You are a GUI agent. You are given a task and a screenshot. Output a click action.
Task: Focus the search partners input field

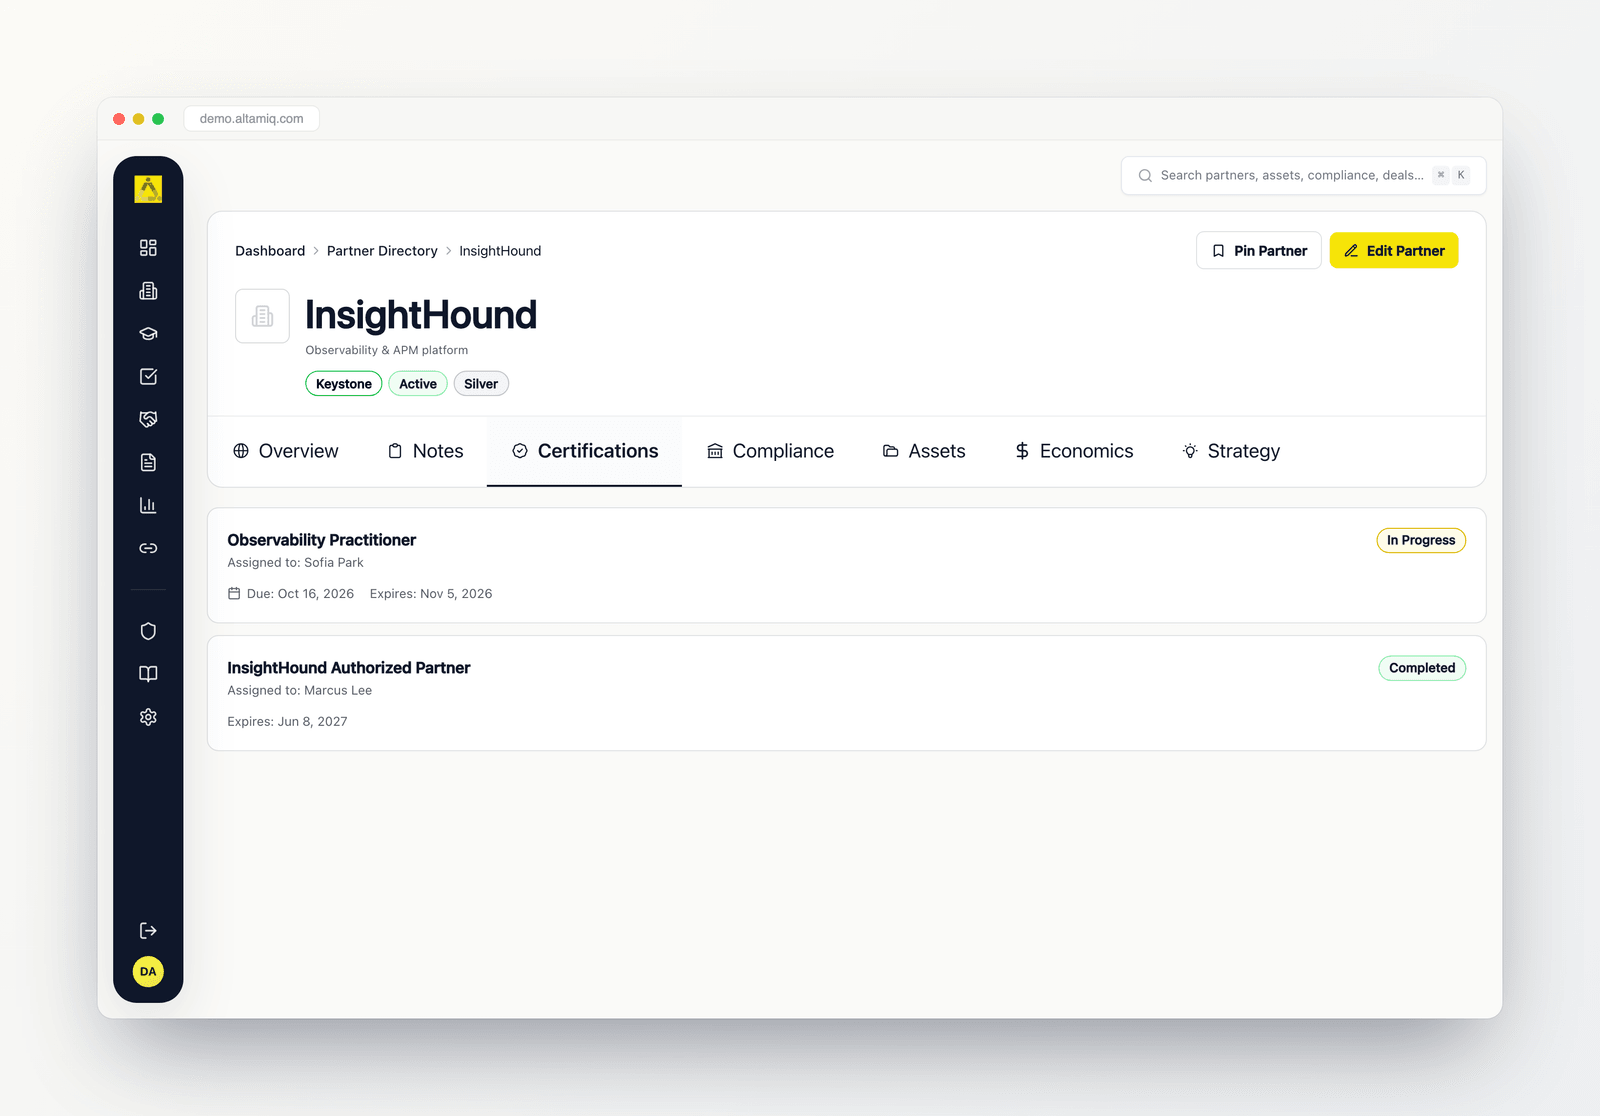coord(1303,175)
